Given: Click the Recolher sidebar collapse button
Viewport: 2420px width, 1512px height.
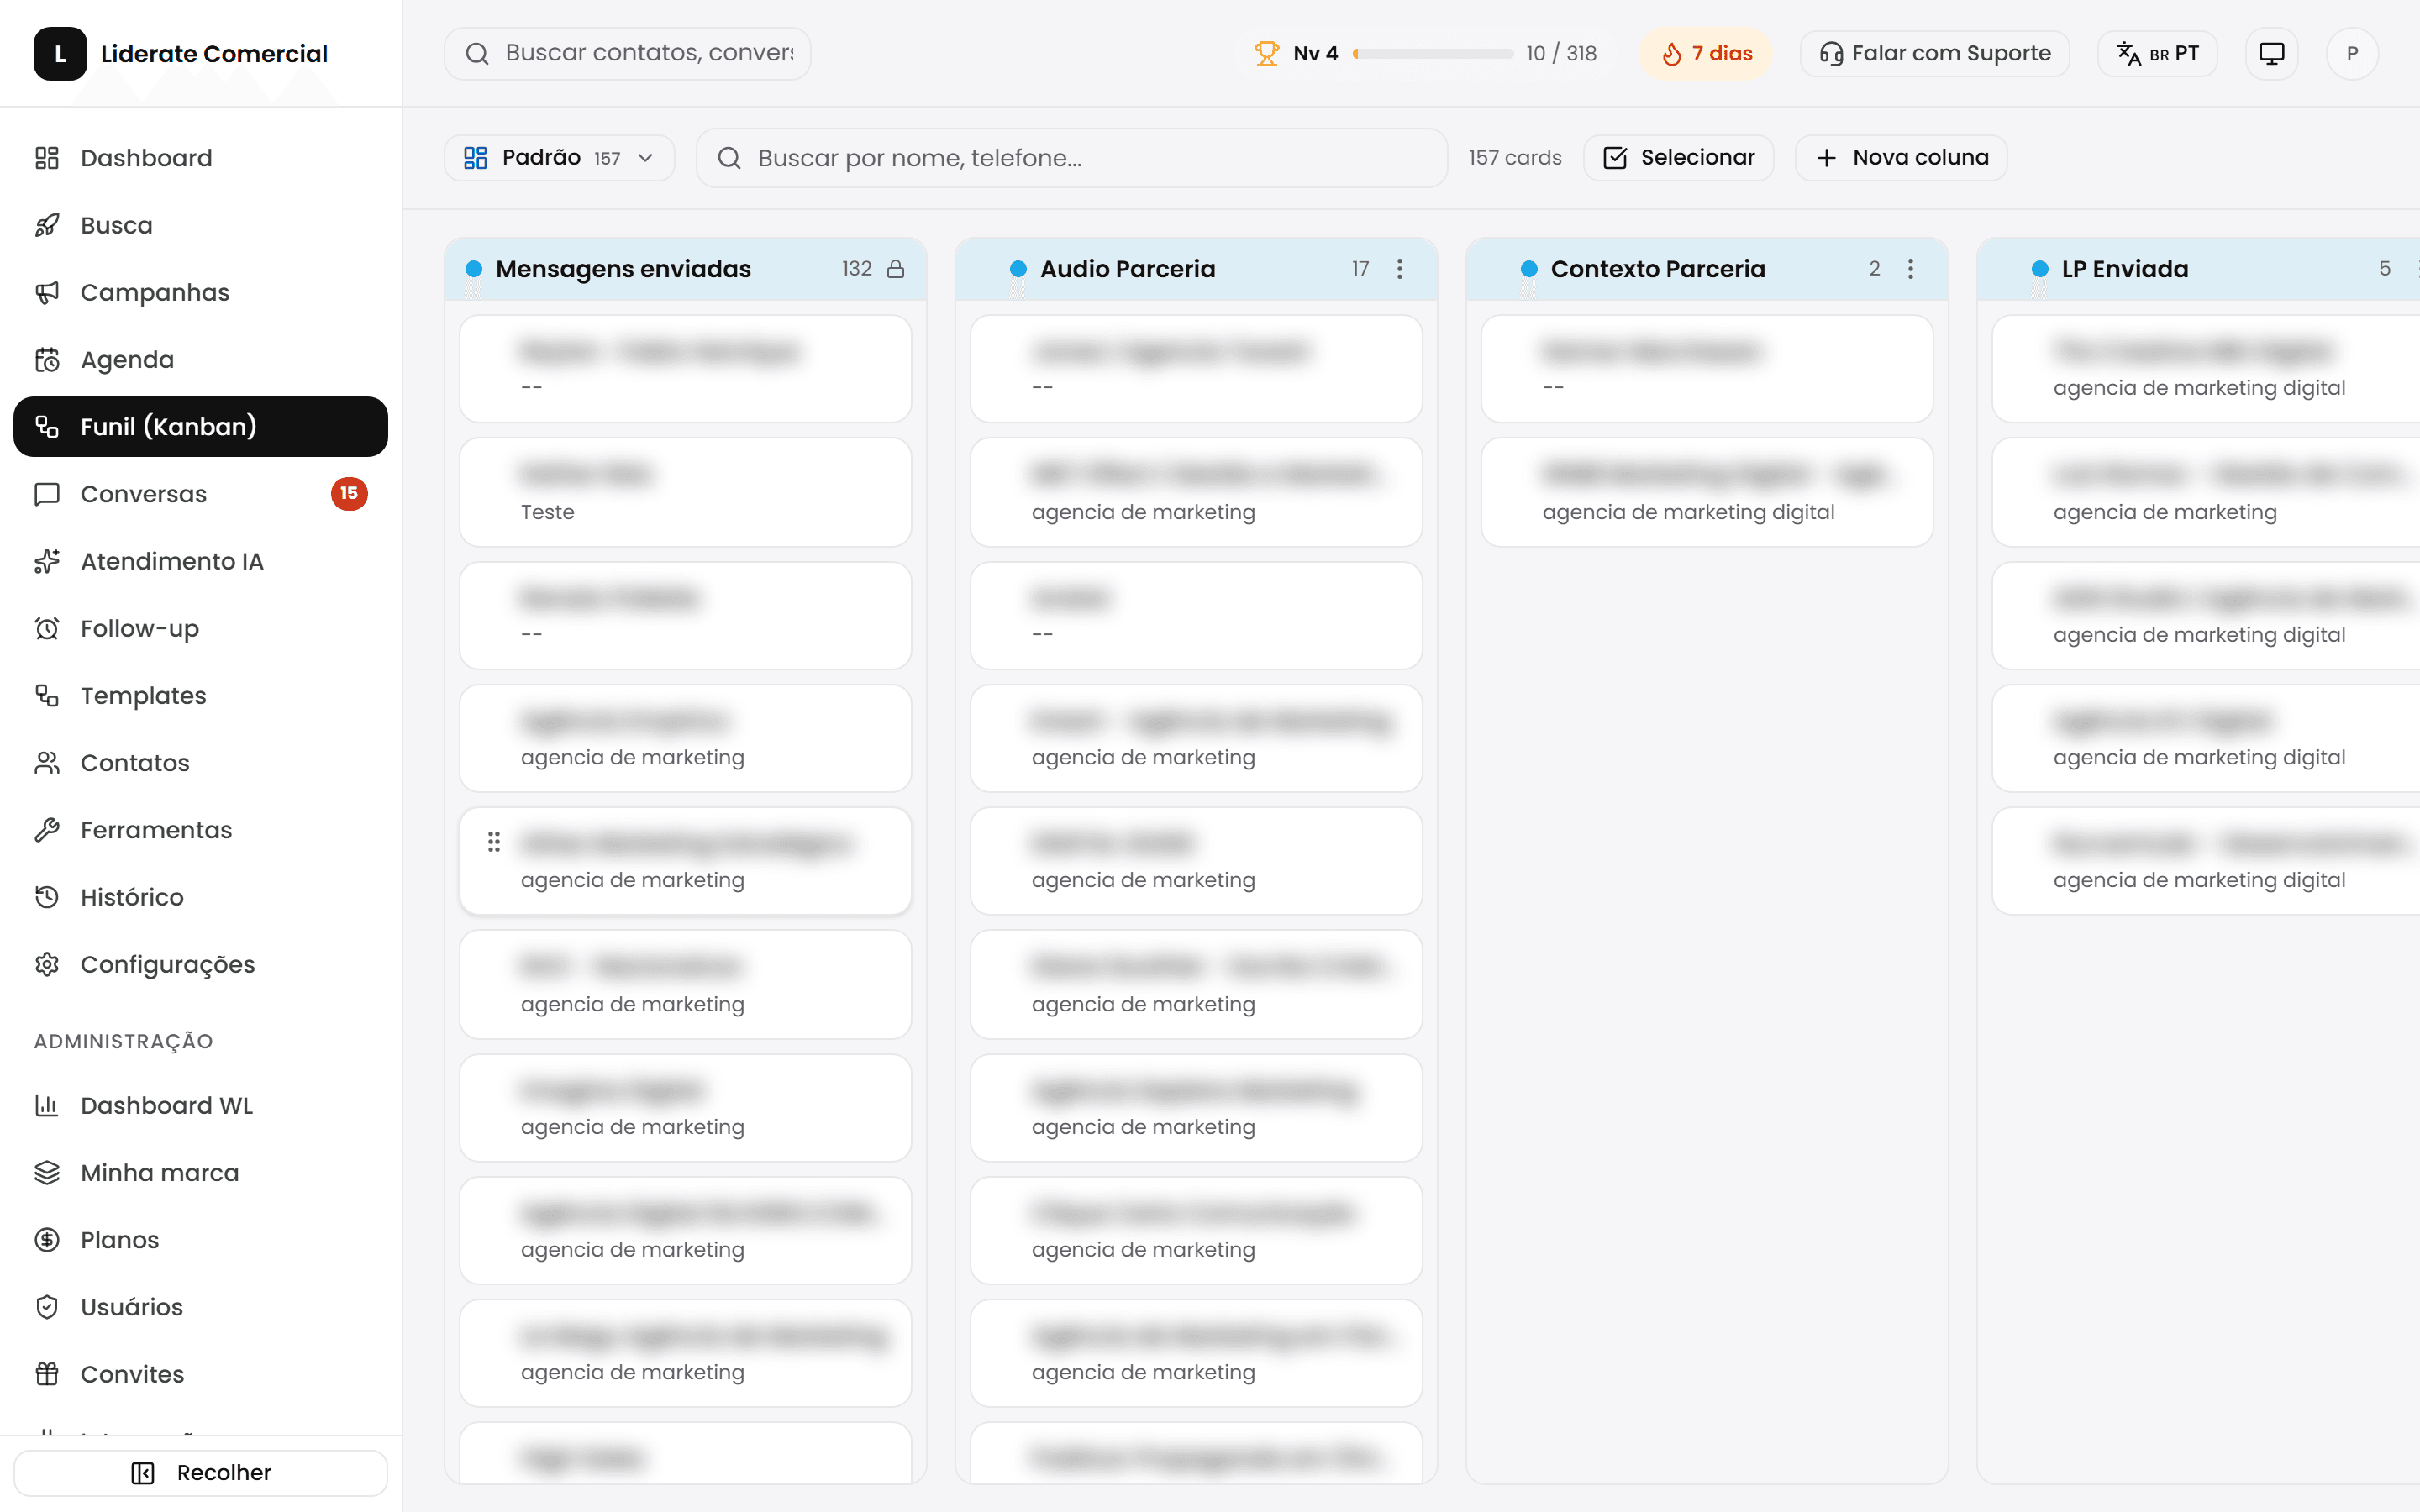Looking at the screenshot, I should pos(200,1472).
